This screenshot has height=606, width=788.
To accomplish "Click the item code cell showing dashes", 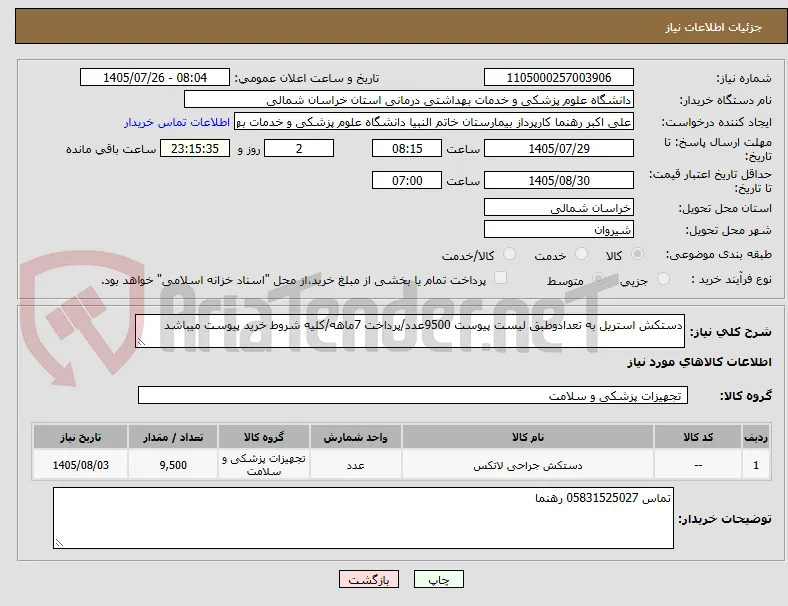I will pos(698,465).
